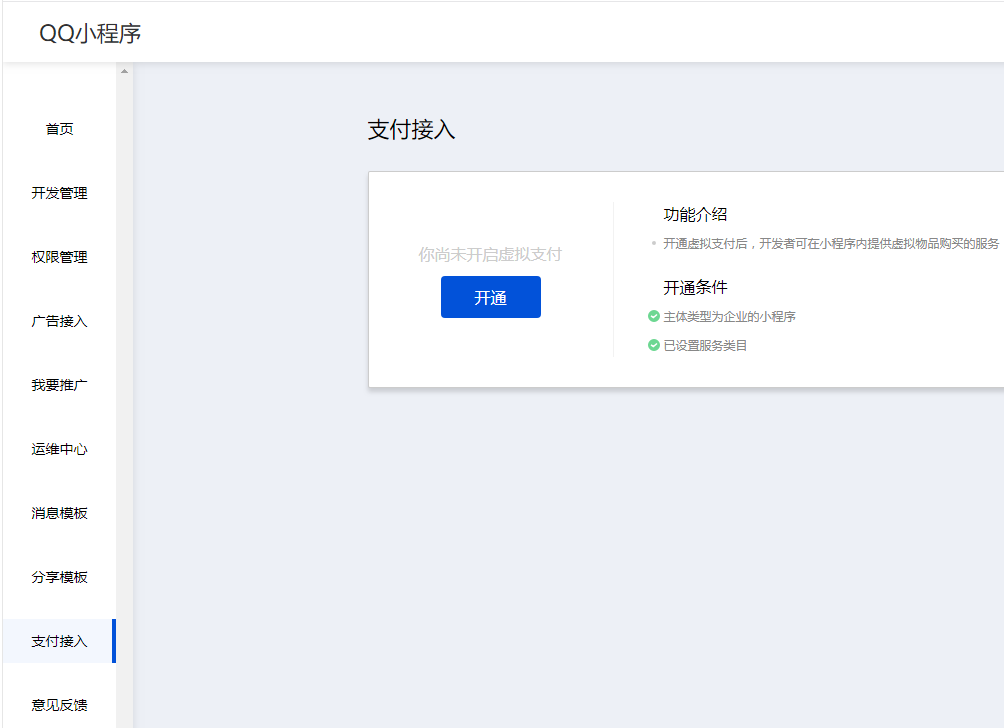Click green check beside 已设置服务类目
The height and width of the screenshot is (728, 1004).
(654, 346)
